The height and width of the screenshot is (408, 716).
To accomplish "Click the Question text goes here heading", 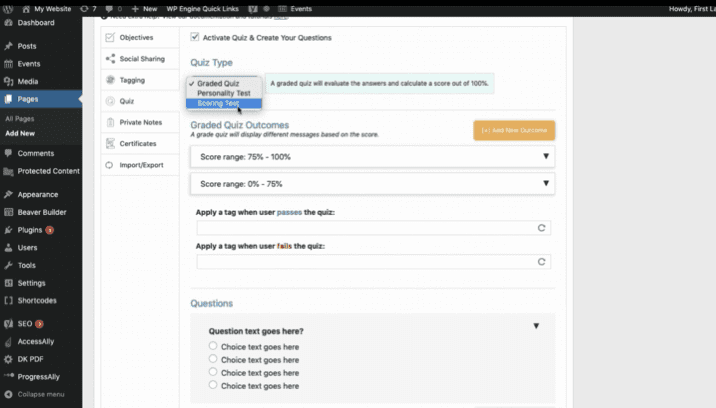I will tap(256, 331).
